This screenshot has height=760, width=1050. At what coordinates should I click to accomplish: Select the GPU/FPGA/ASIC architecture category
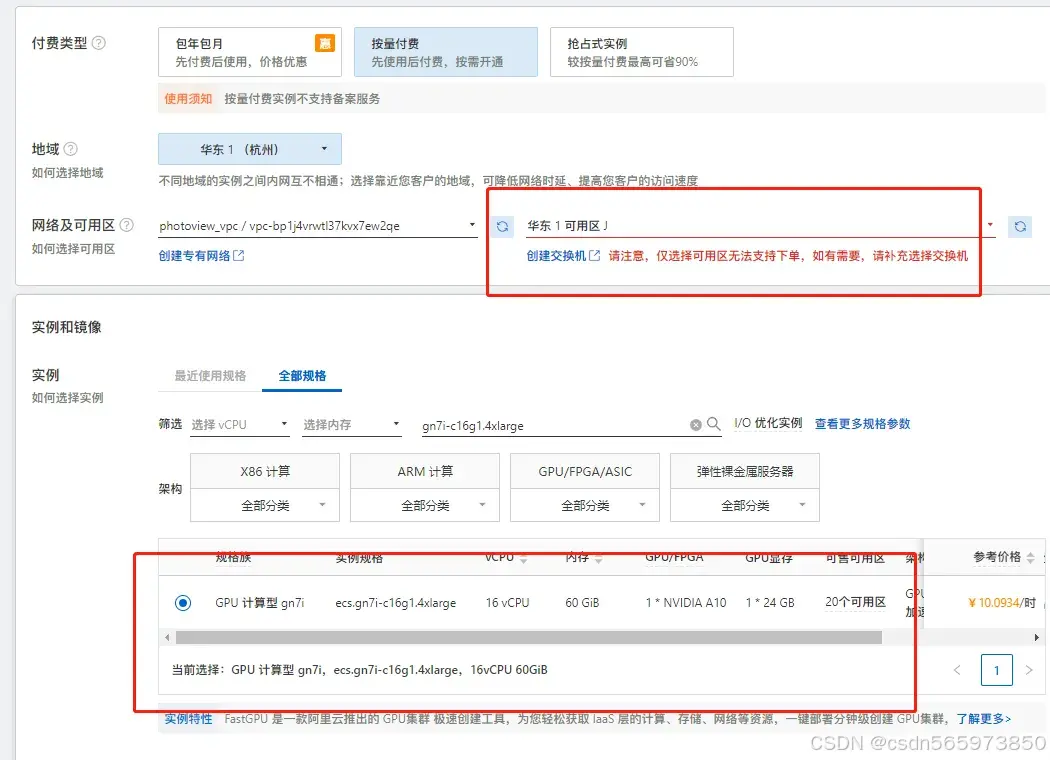[x=583, y=470]
